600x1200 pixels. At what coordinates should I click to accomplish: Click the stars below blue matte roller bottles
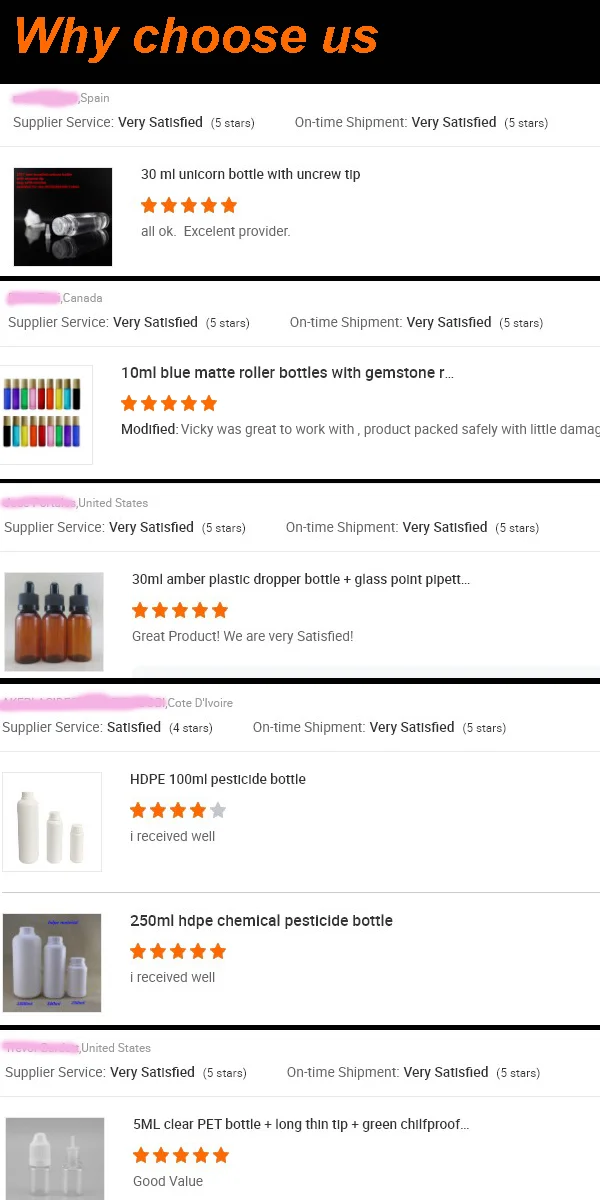(x=169, y=404)
